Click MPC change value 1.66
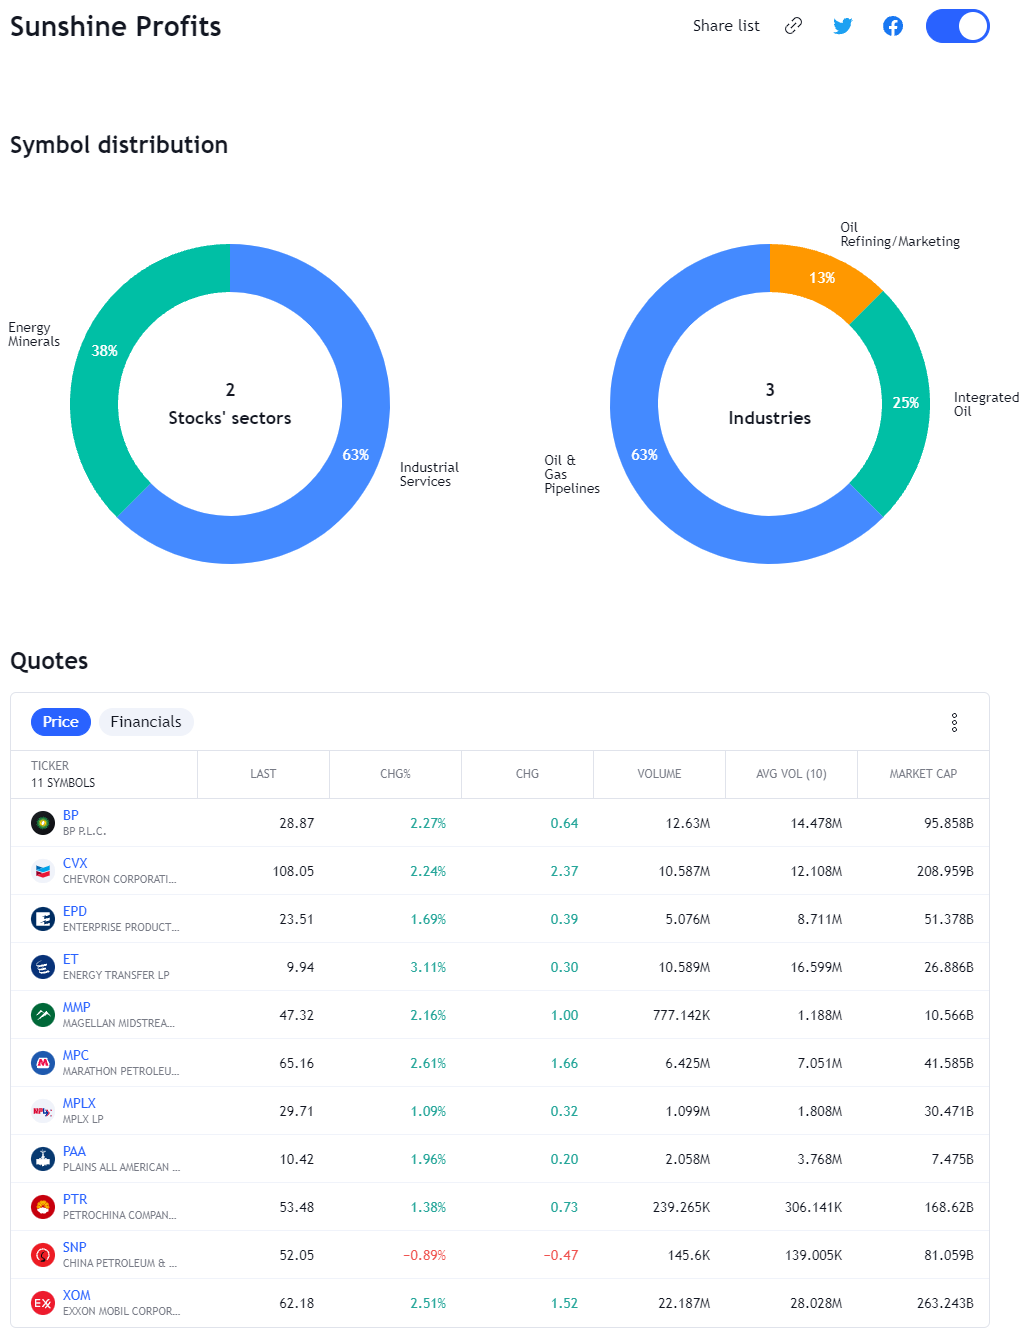Screen dimensions: 1024x1338 564,1063
